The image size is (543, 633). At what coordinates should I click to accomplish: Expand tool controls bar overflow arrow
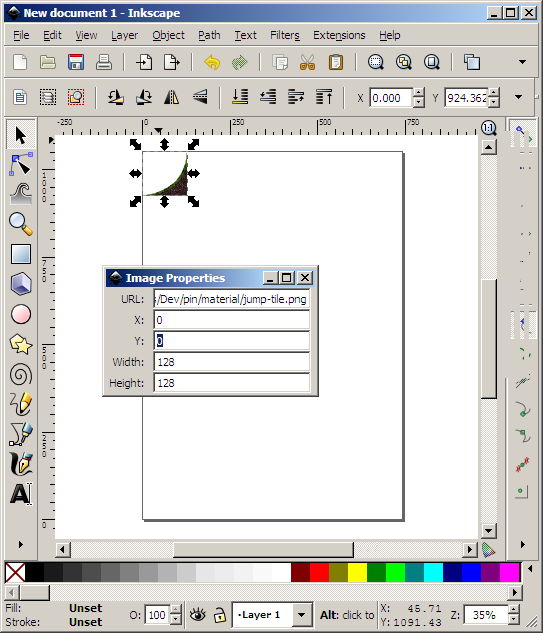click(519, 97)
